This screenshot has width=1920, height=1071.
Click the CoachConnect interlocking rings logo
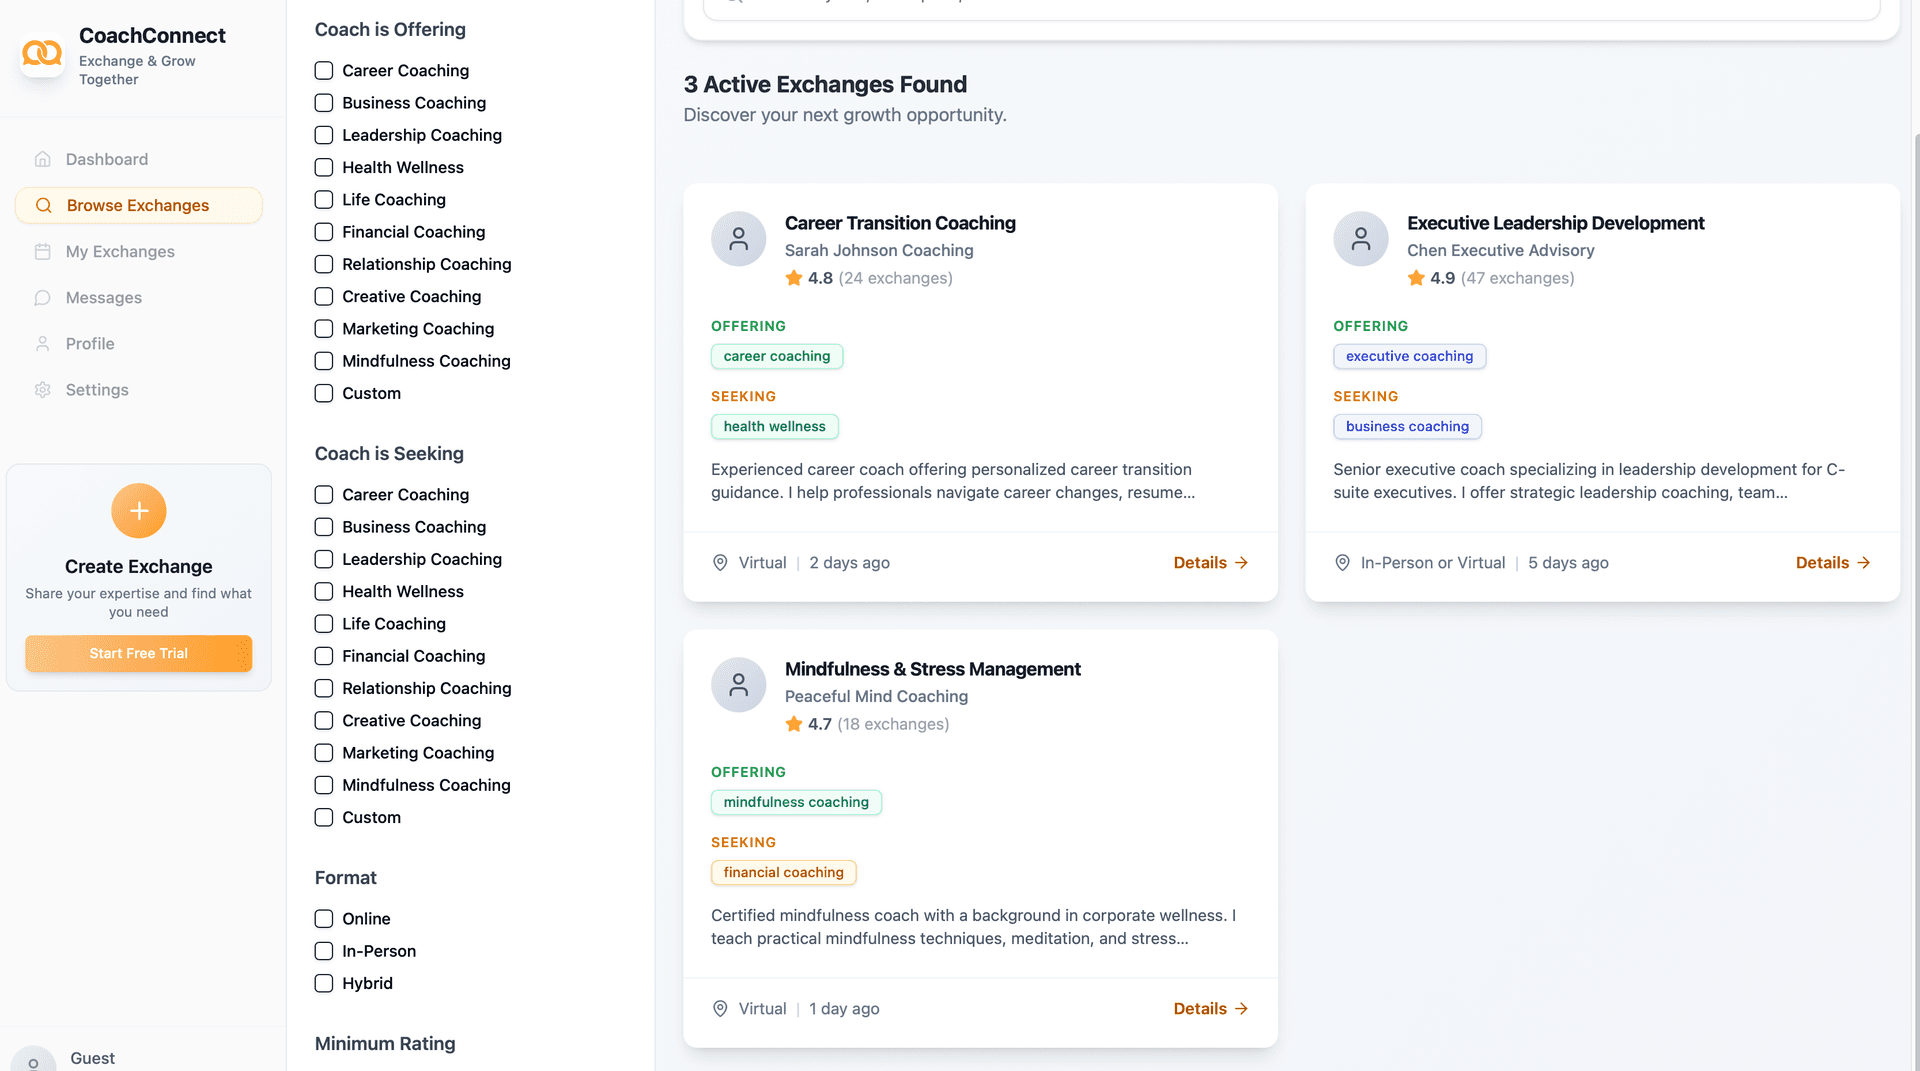pyautogui.click(x=42, y=54)
